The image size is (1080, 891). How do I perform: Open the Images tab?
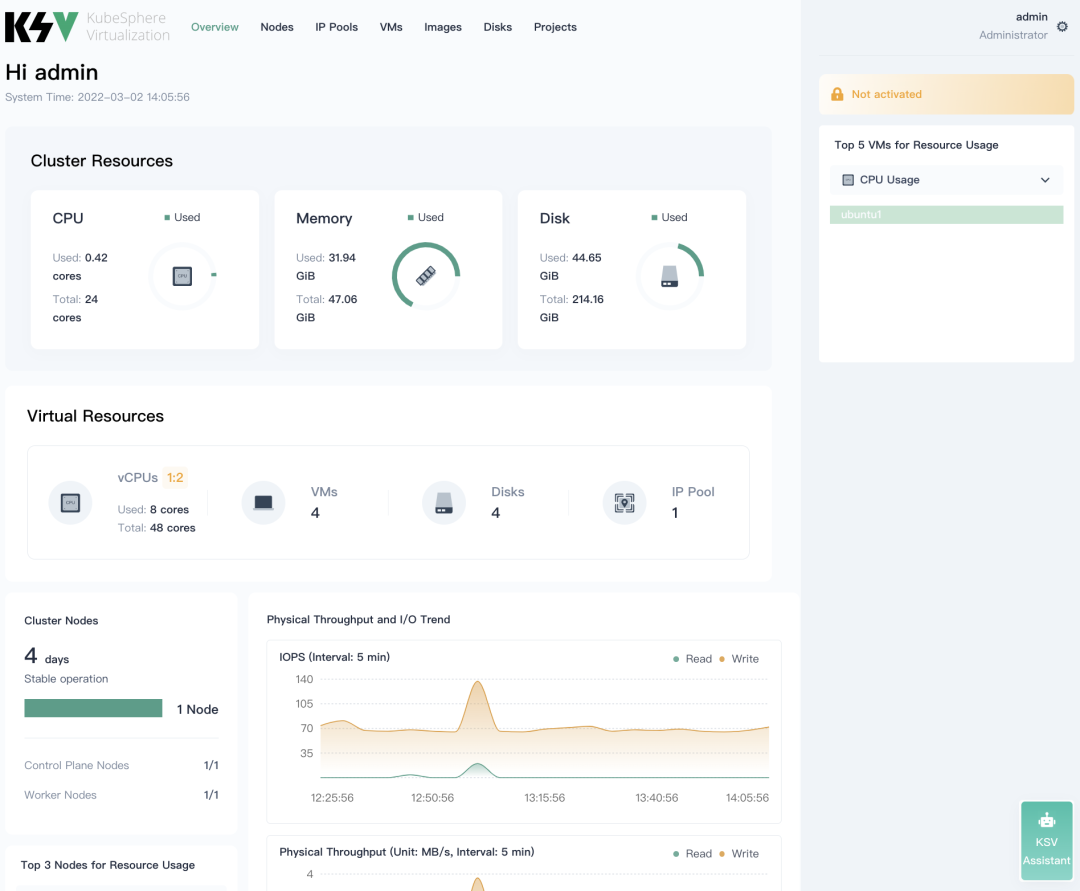(x=443, y=27)
